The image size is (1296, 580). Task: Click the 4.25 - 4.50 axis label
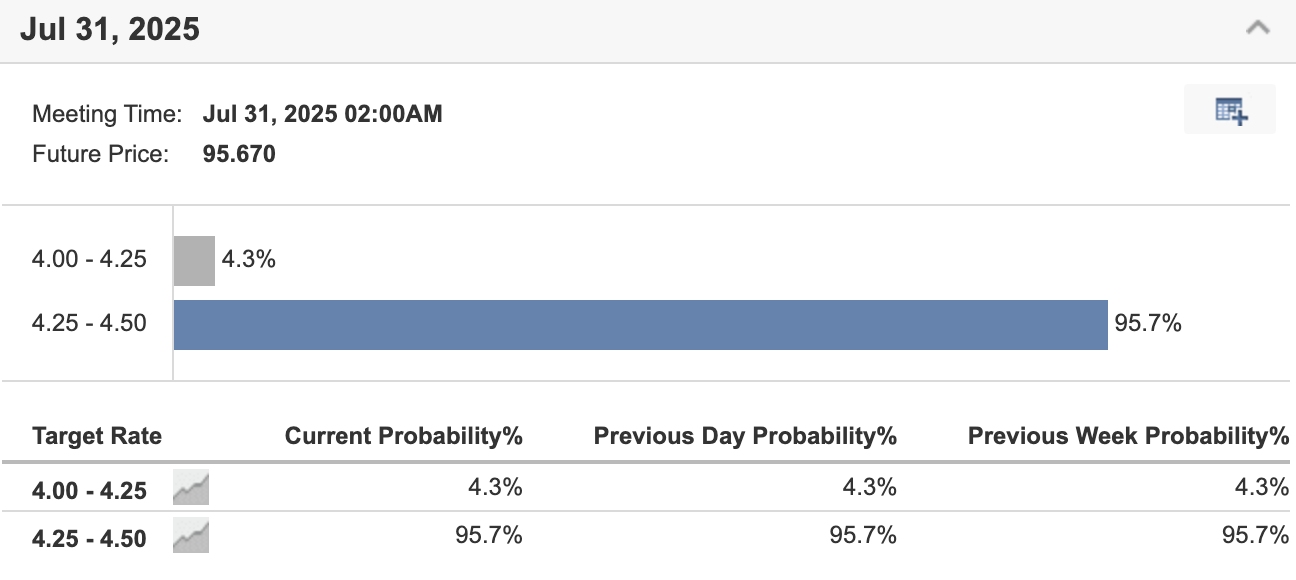(89, 322)
